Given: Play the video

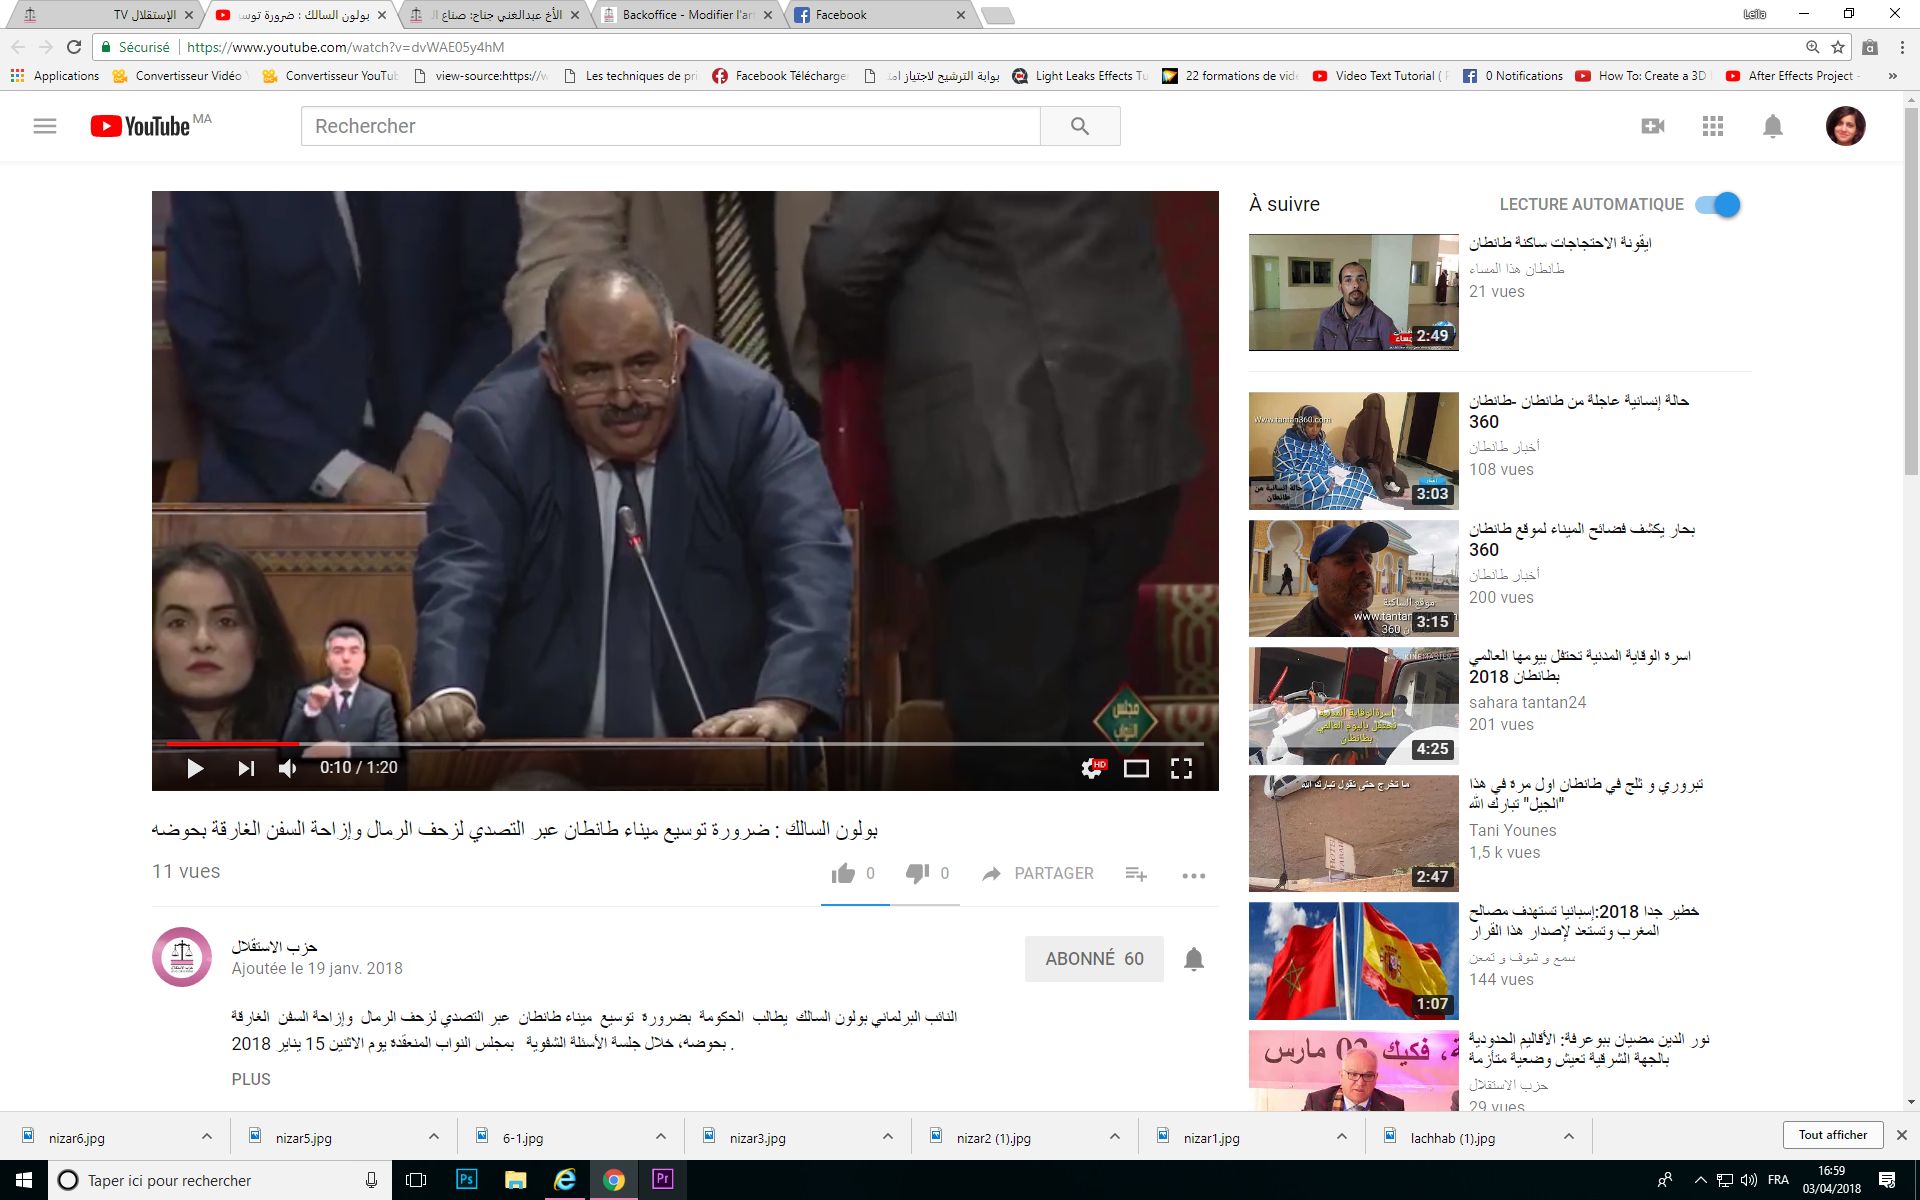Looking at the screenshot, I should (195, 768).
